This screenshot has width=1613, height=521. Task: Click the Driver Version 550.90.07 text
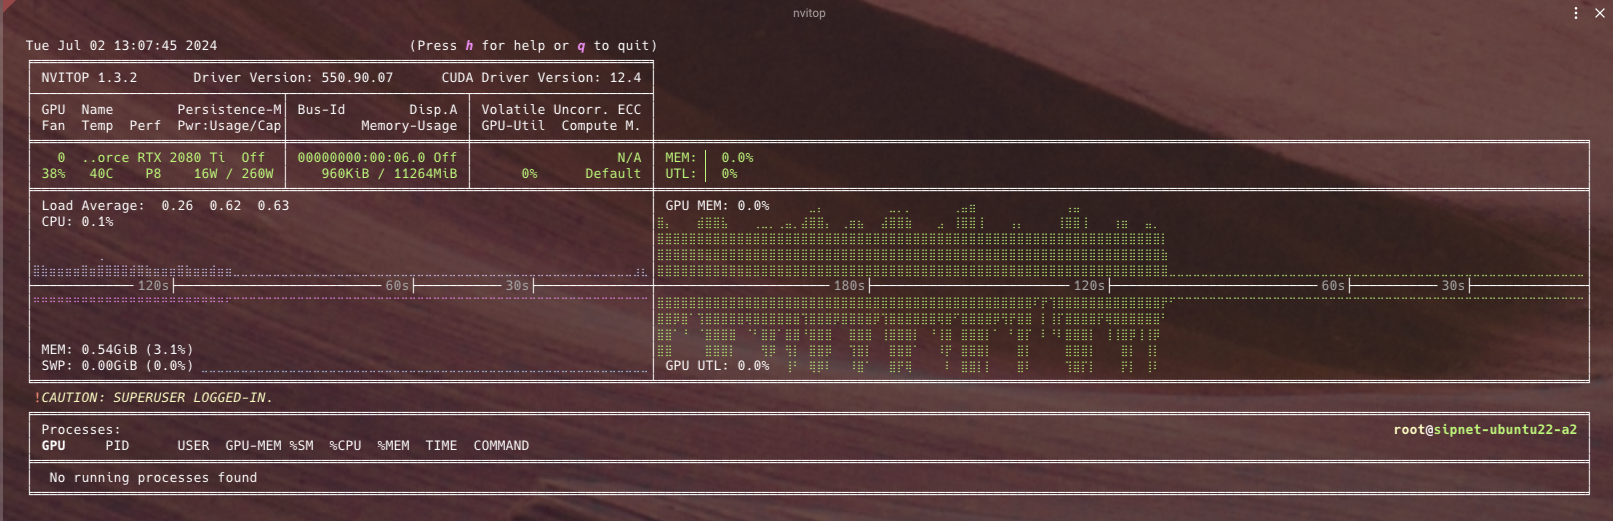tap(293, 78)
